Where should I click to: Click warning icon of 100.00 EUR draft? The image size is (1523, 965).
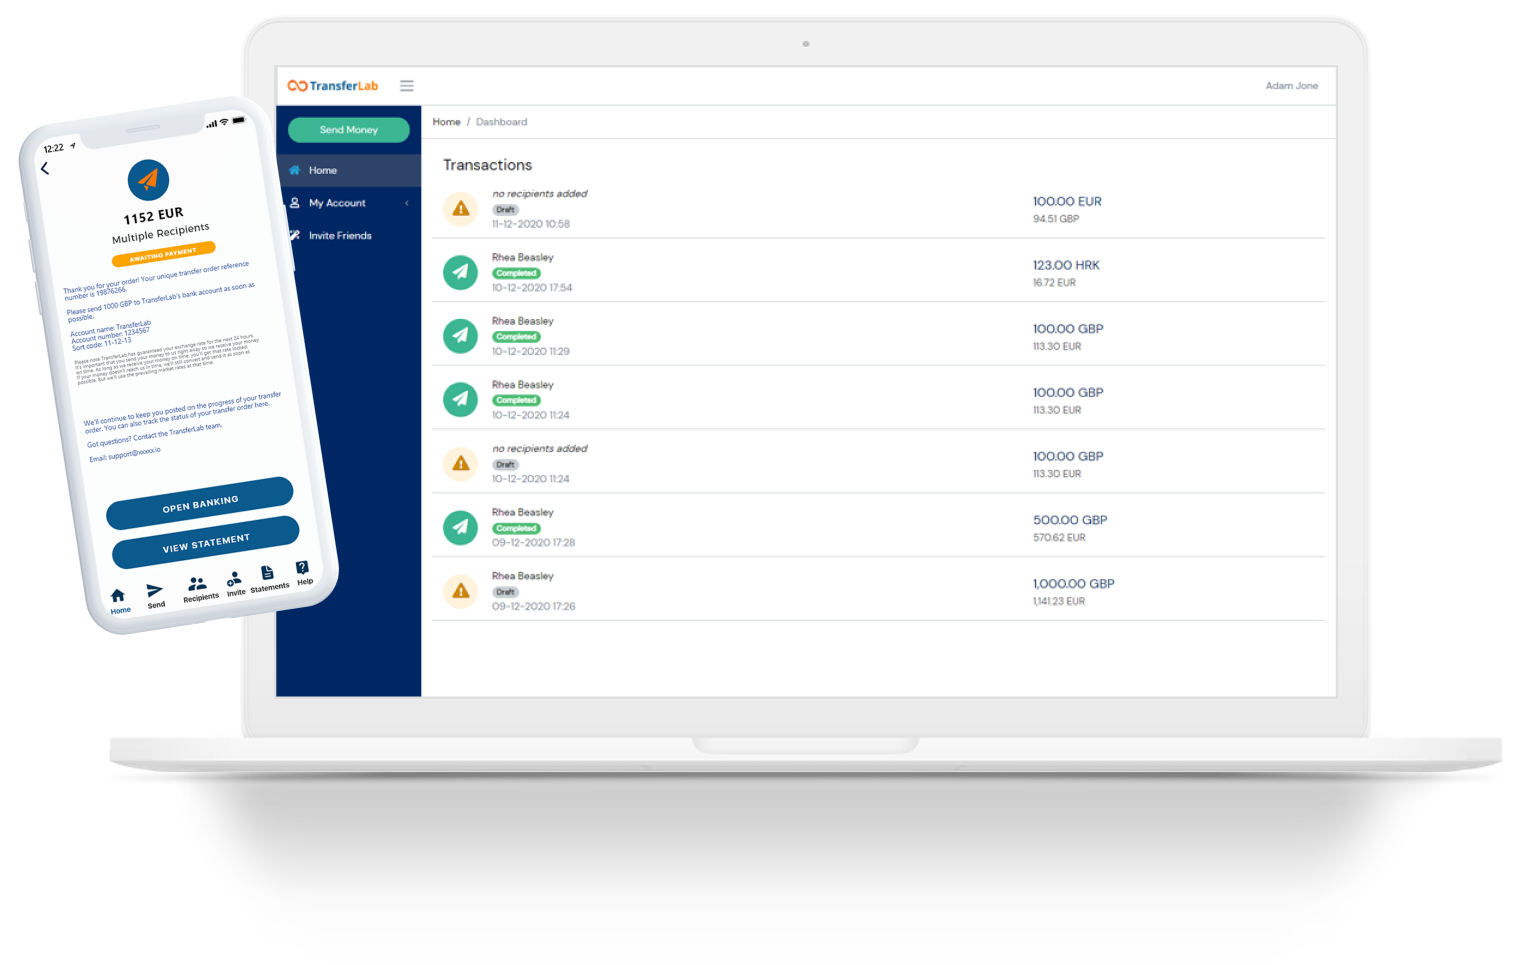pyautogui.click(x=461, y=209)
